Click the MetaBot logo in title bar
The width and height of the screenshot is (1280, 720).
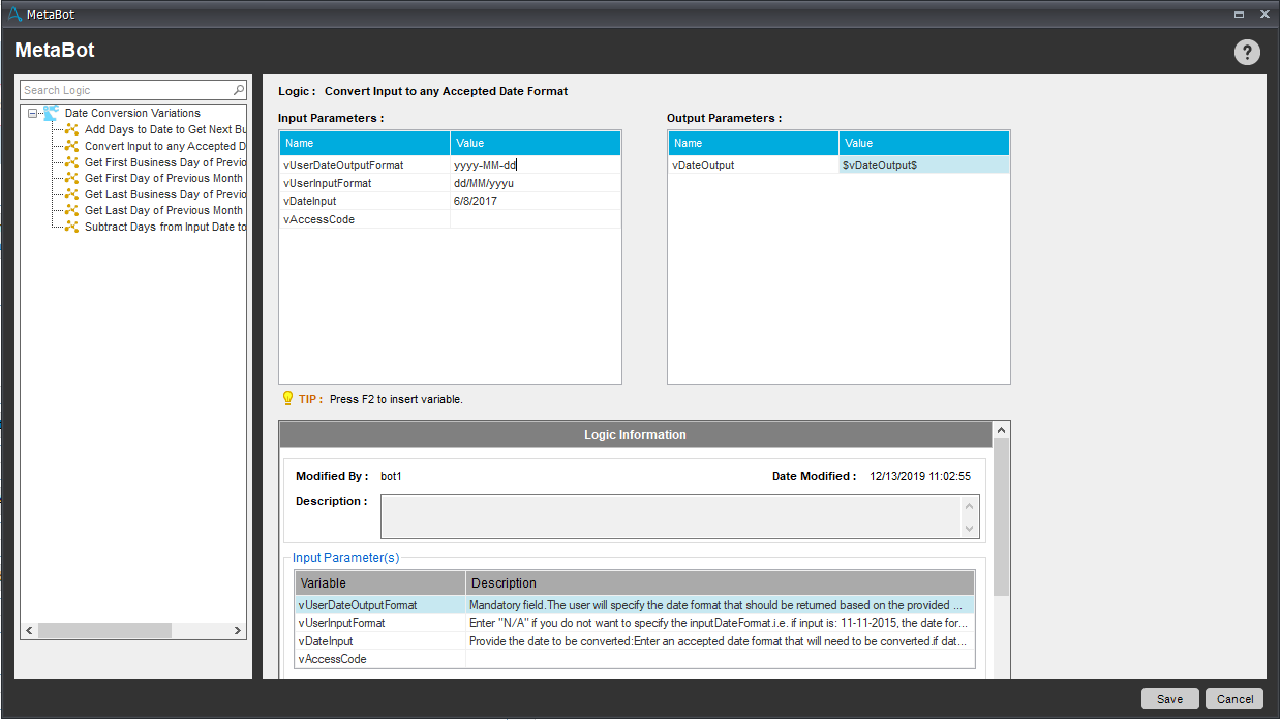(14, 14)
